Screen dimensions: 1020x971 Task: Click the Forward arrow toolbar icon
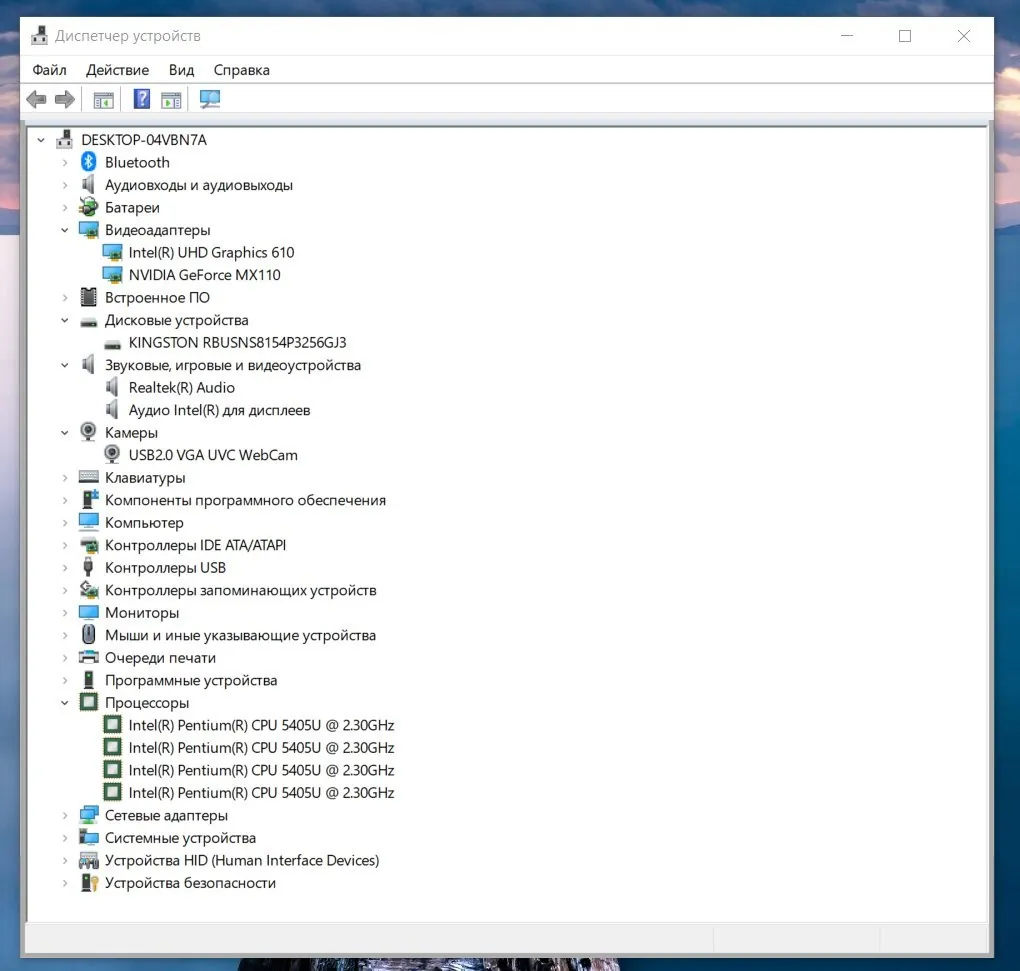pyautogui.click(x=65, y=100)
